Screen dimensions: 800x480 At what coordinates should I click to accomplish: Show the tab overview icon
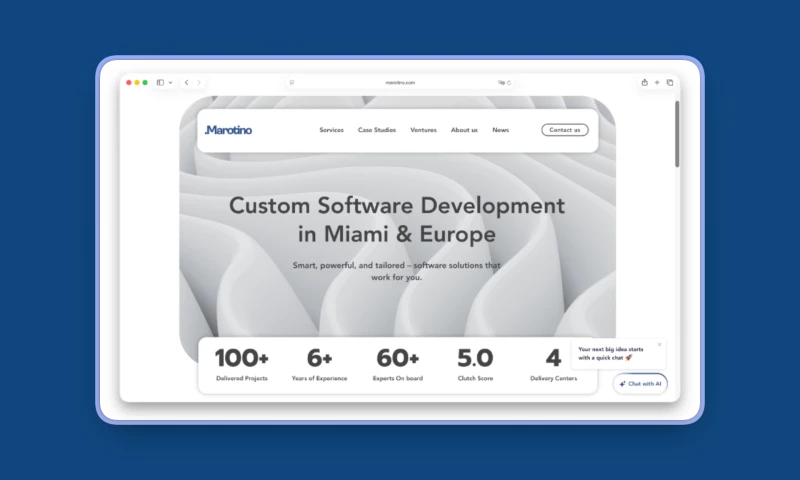click(670, 83)
